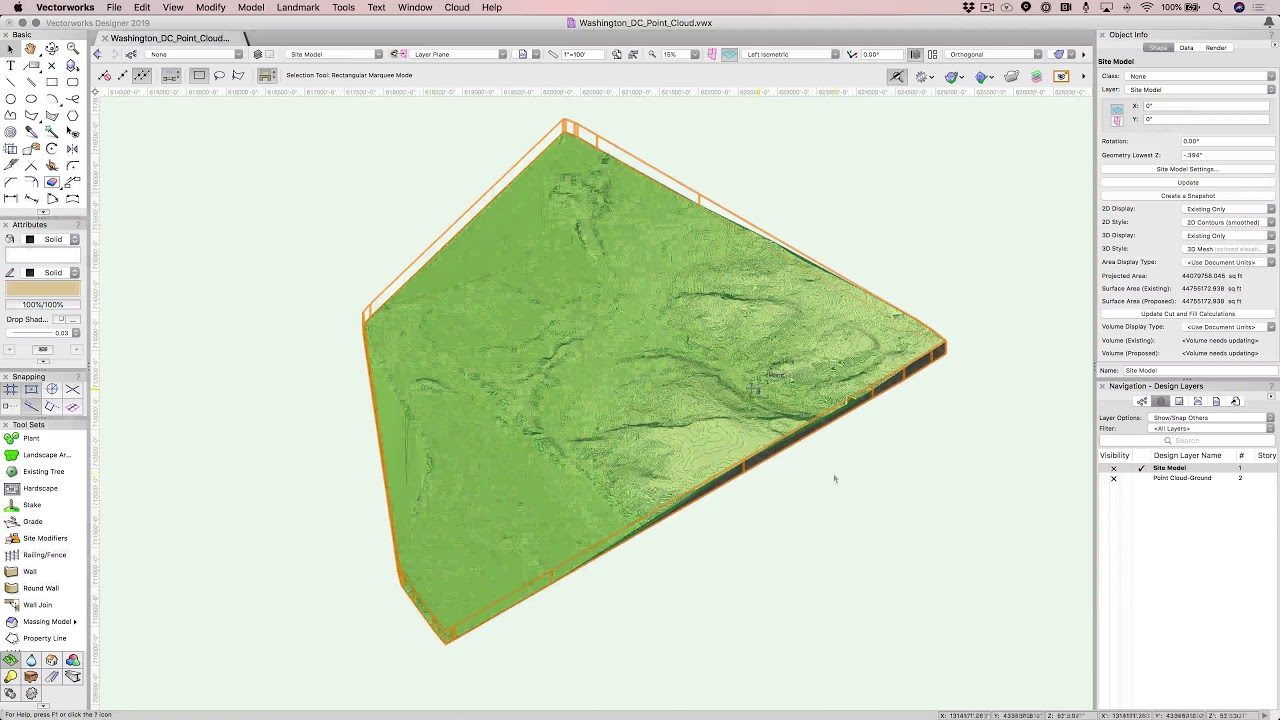The width and height of the screenshot is (1280, 720).
Task: Open the Landmark menu
Action: (298, 7)
